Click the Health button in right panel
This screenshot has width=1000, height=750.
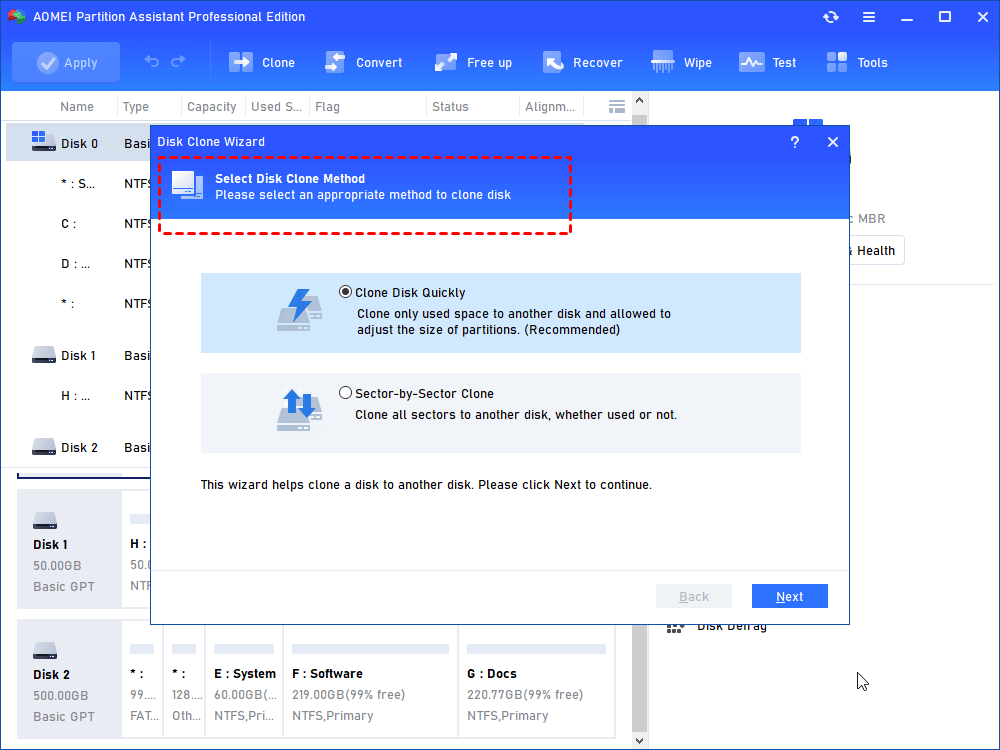click(876, 251)
